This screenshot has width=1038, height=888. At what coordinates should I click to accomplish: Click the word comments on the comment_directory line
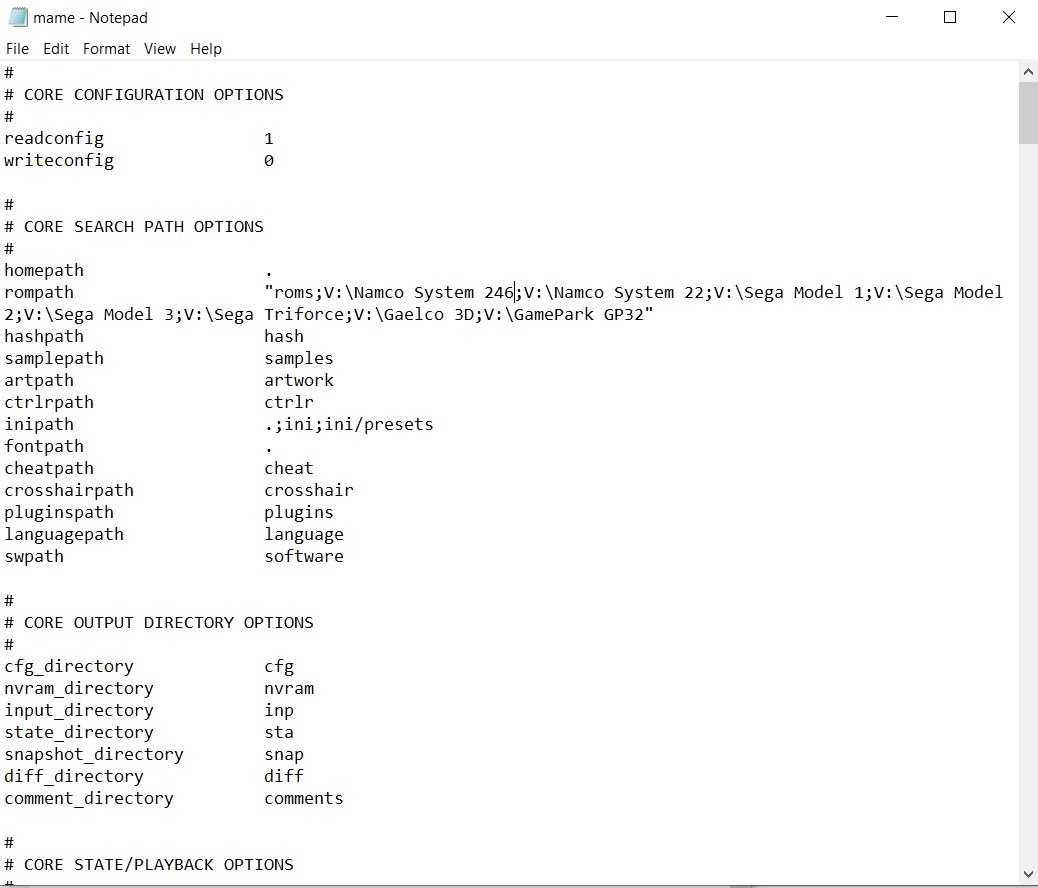pyautogui.click(x=303, y=799)
